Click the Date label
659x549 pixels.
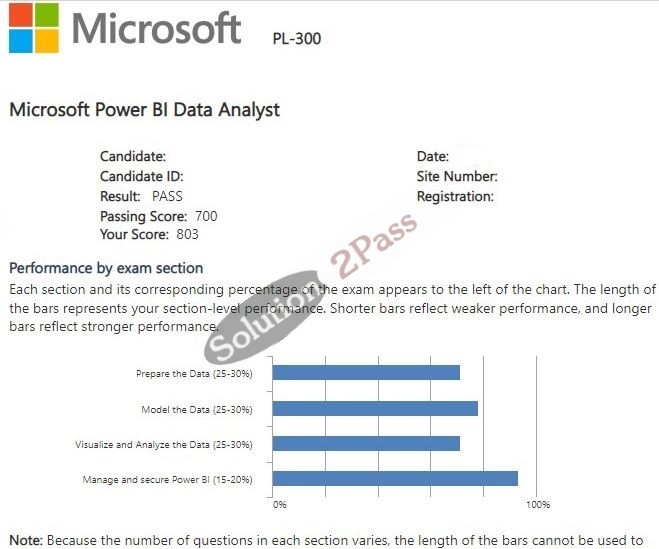pyautogui.click(x=432, y=156)
